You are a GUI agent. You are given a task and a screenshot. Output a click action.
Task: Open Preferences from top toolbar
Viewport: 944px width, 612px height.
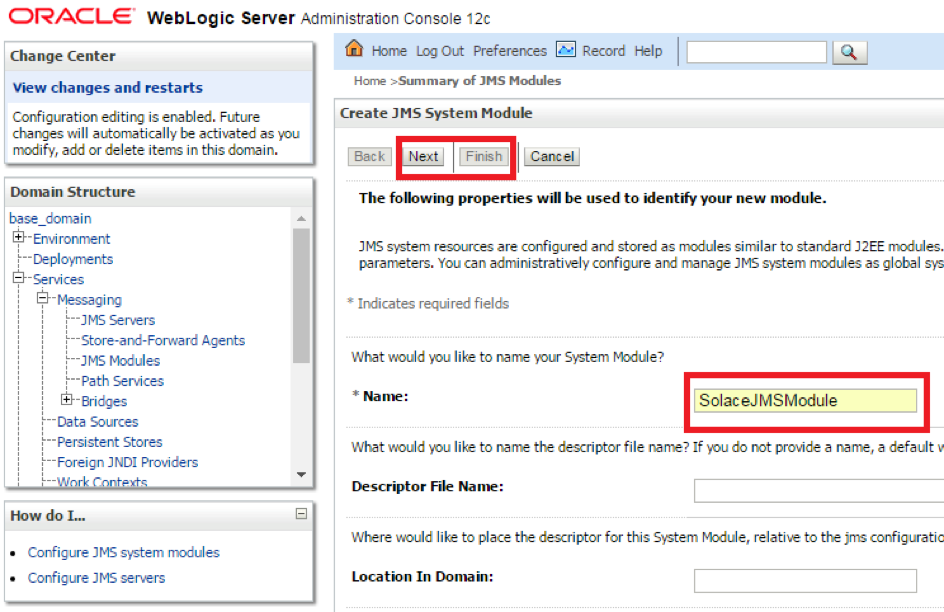coord(510,51)
